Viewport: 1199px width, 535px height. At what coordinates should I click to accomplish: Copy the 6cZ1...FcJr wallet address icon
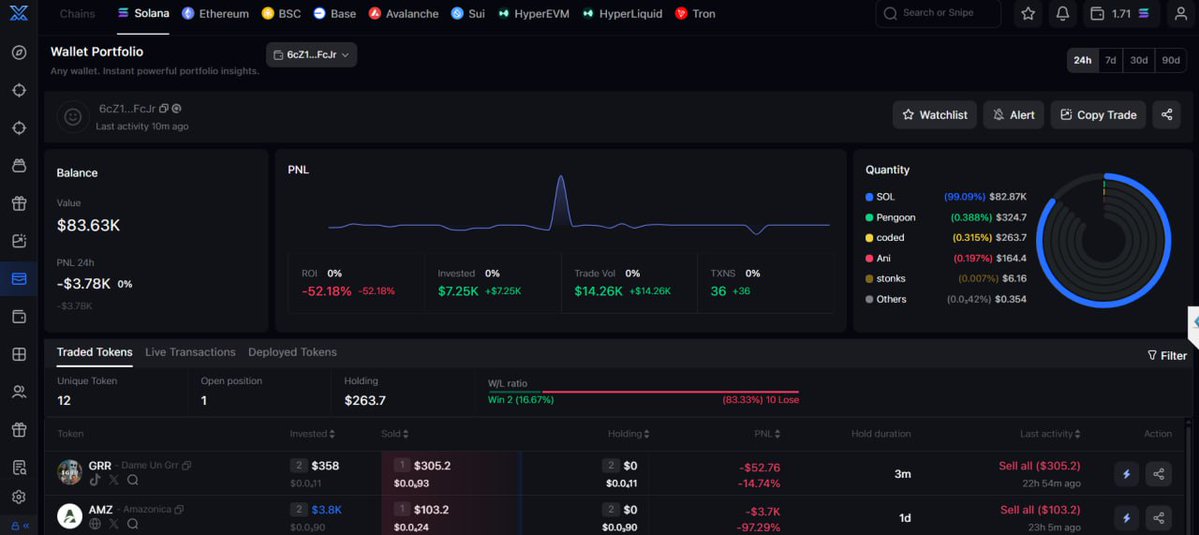pos(164,109)
